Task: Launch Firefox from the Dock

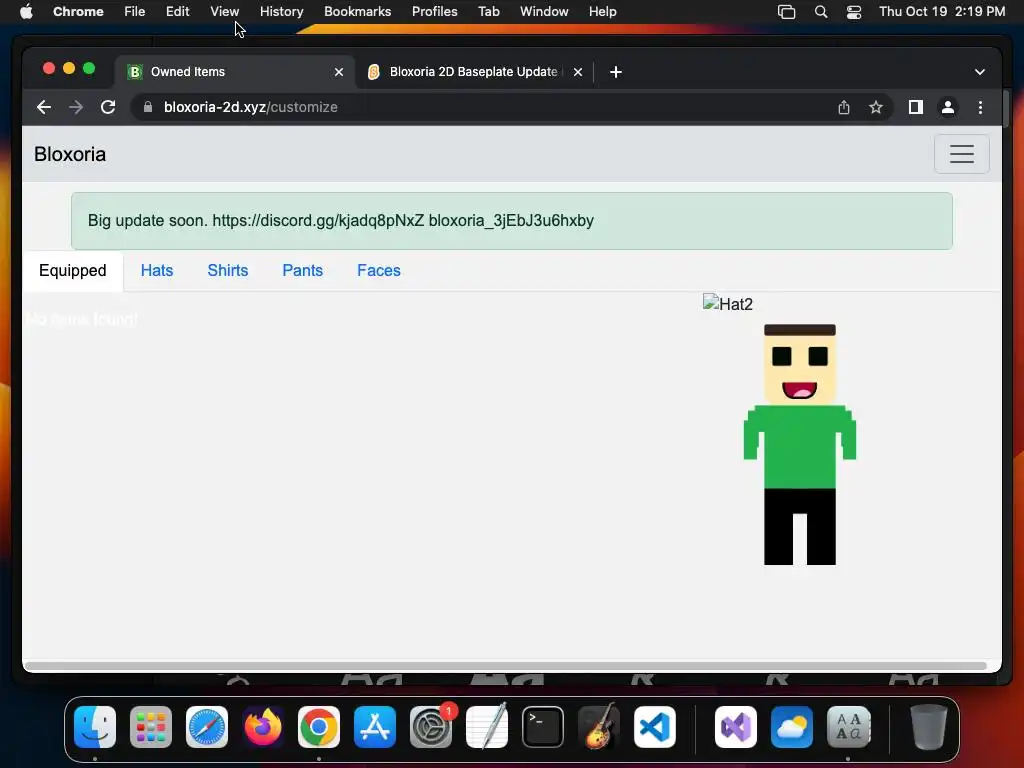Action: coord(263,727)
